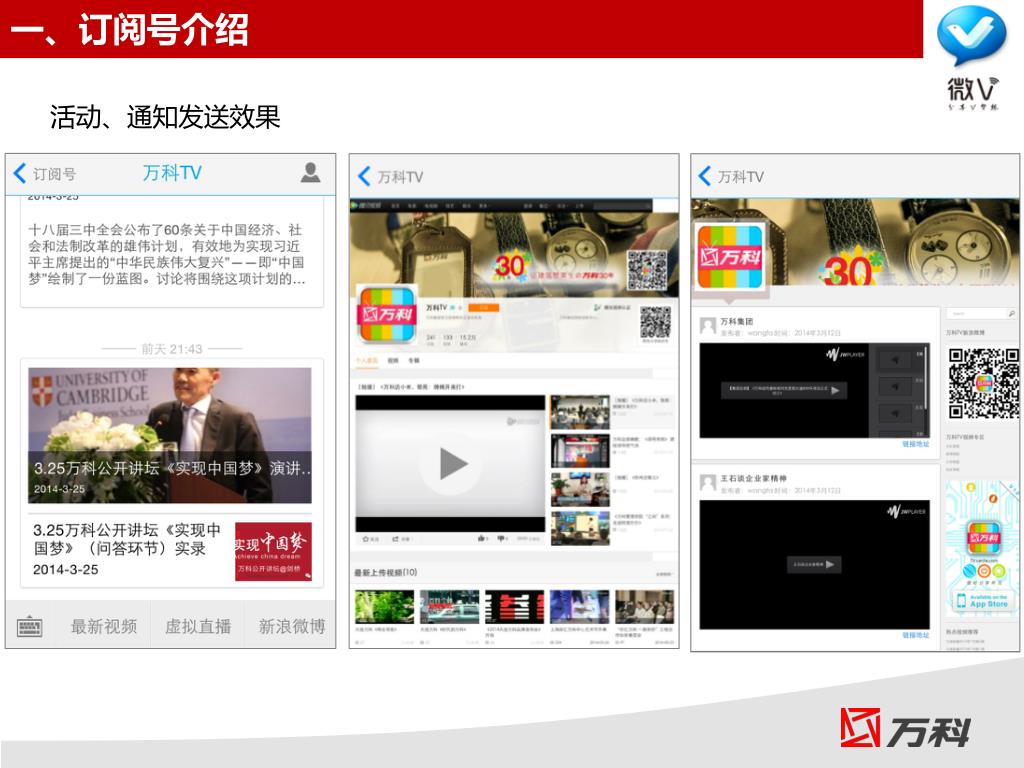Viewport: 1024px width, 768px height.
Task: Click the 万科 TV logo in the right phone screen
Action: (729, 257)
